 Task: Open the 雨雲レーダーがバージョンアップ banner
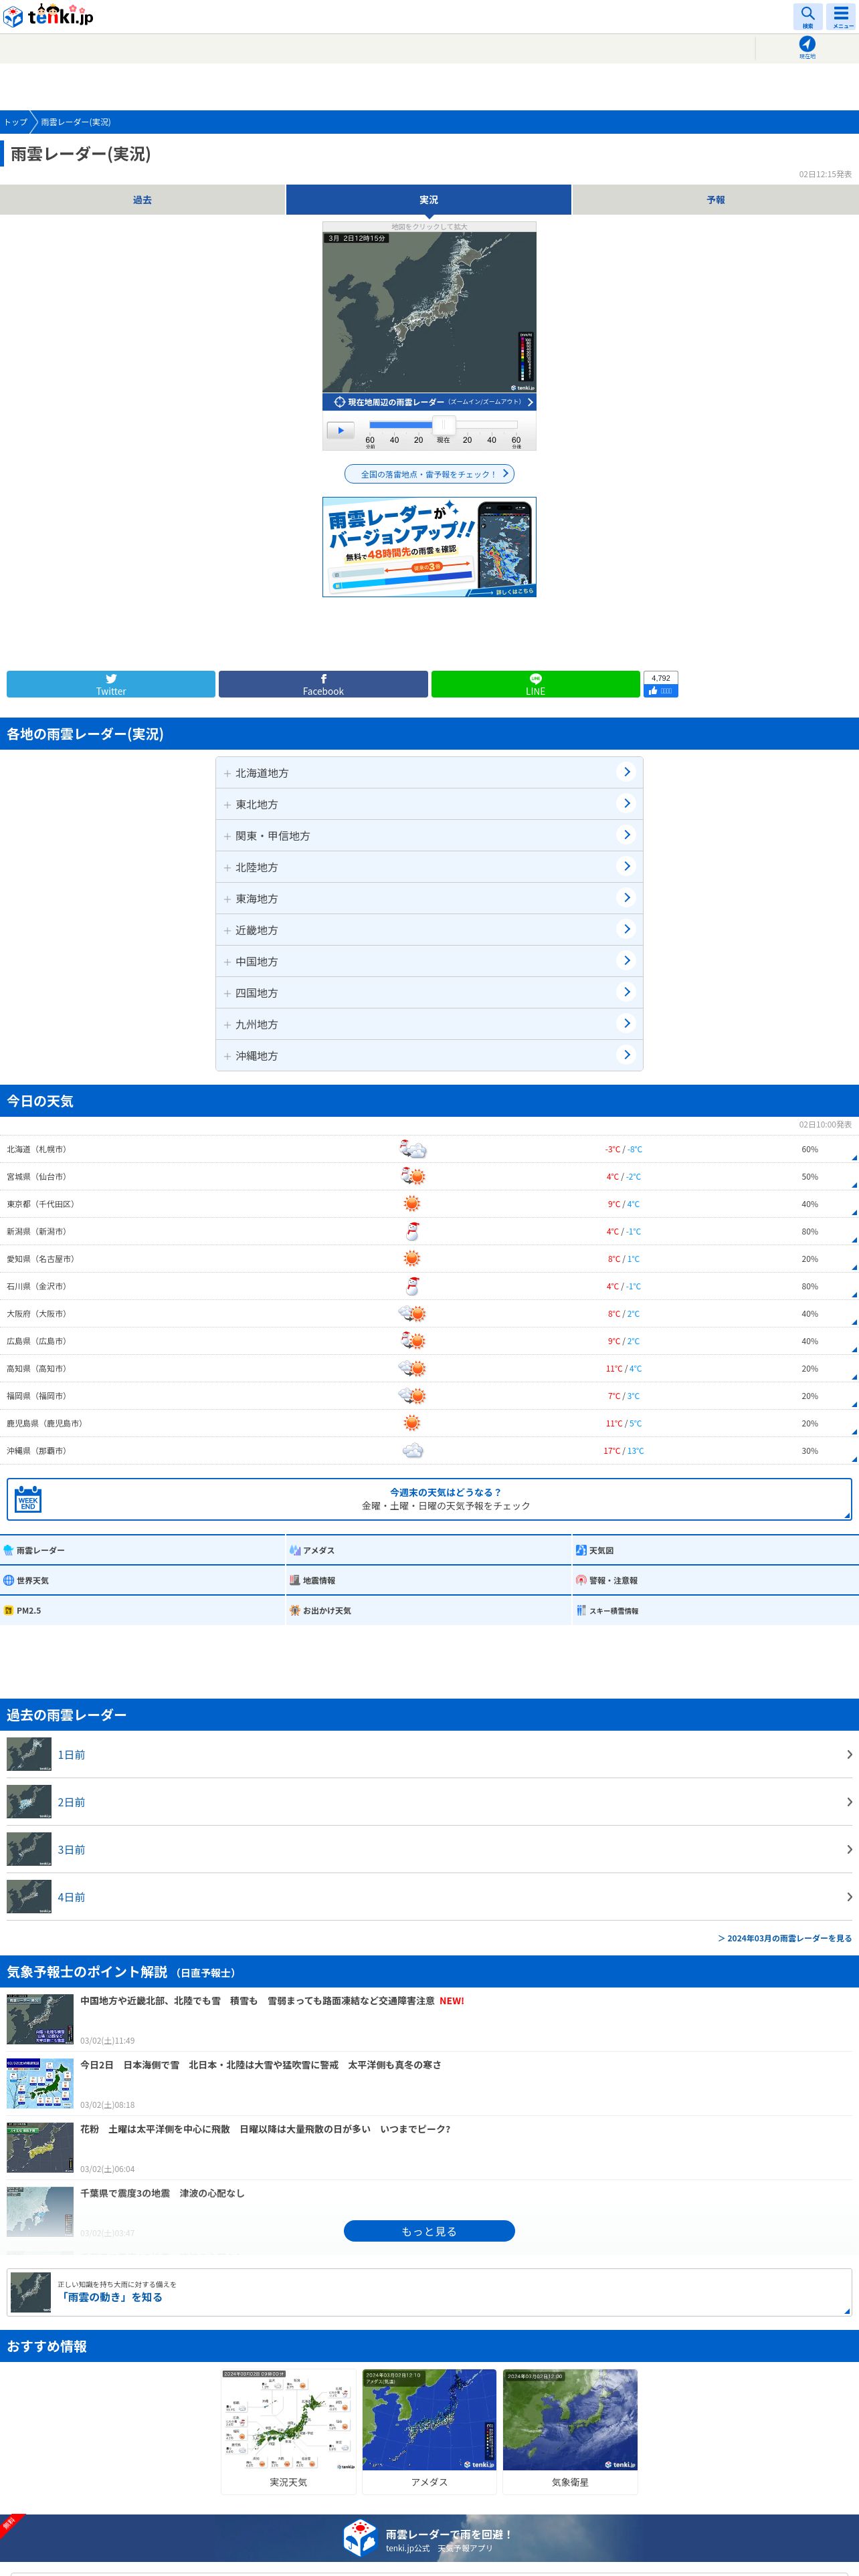coord(429,547)
